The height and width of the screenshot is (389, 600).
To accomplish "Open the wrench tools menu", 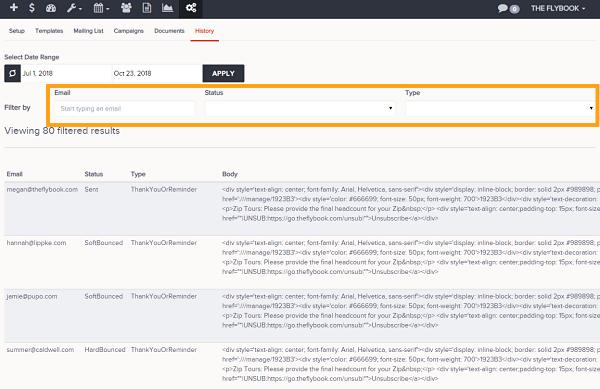I will click(74, 8).
